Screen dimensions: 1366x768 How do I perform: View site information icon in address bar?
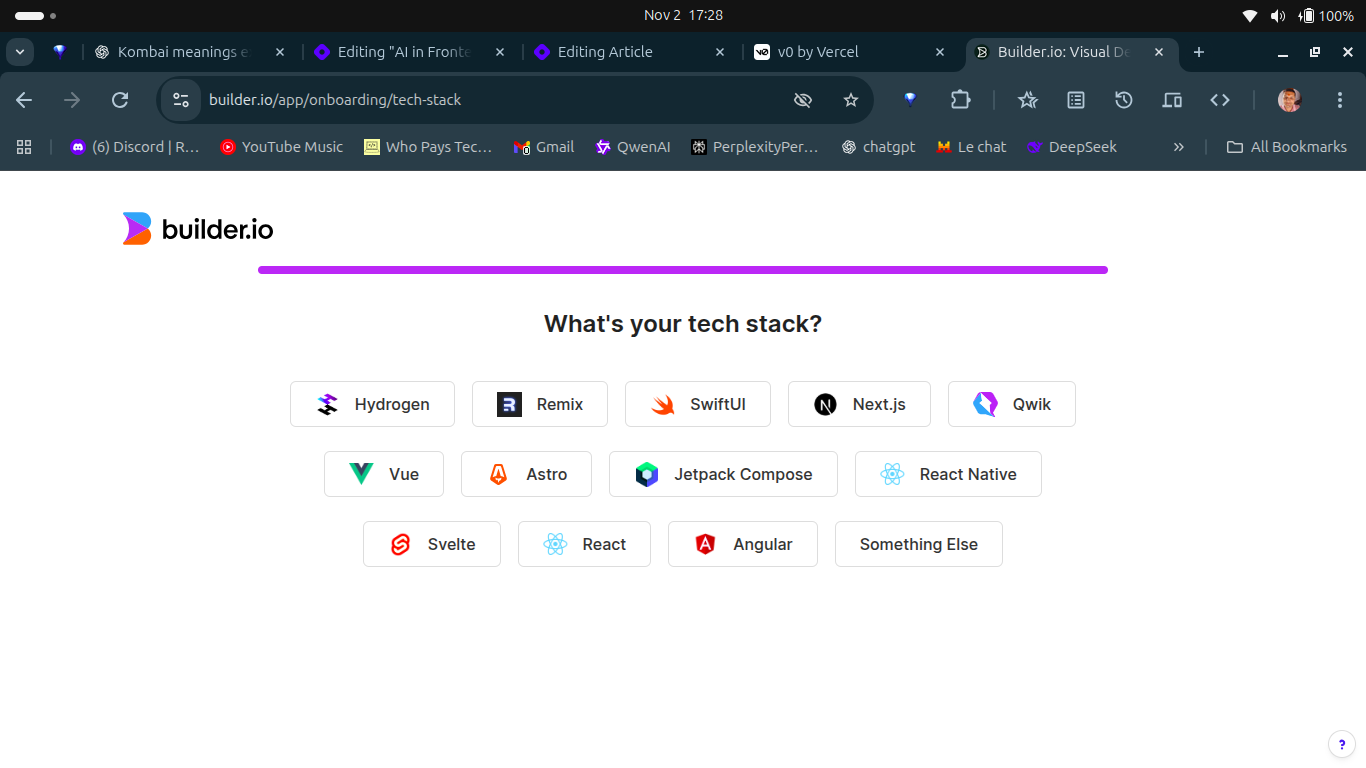(x=181, y=100)
